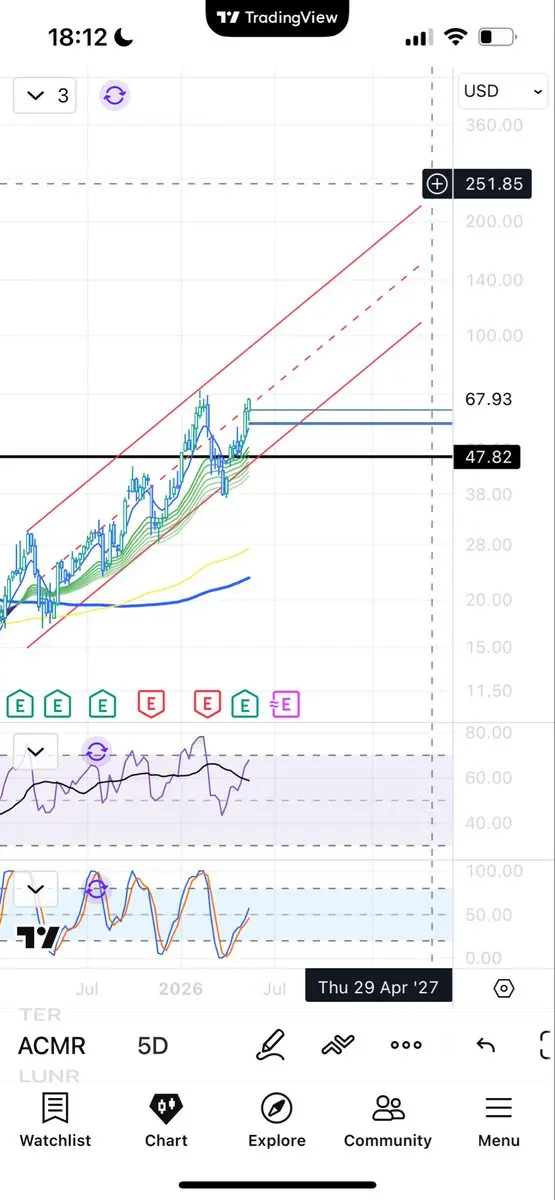Image resolution: width=555 pixels, height=1200 pixels.
Task: Tap the 40.00 RSI scale label
Action: coord(489,823)
